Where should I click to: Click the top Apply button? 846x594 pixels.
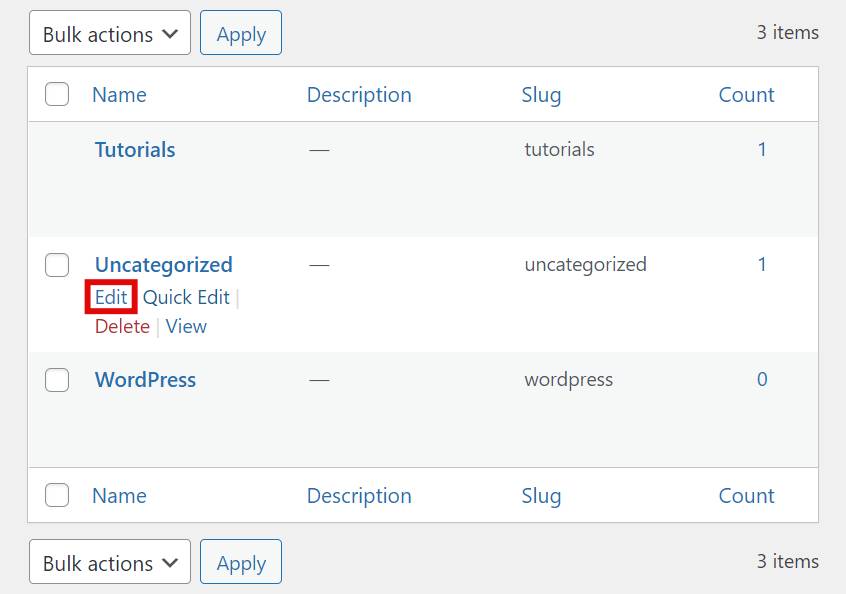[241, 33]
